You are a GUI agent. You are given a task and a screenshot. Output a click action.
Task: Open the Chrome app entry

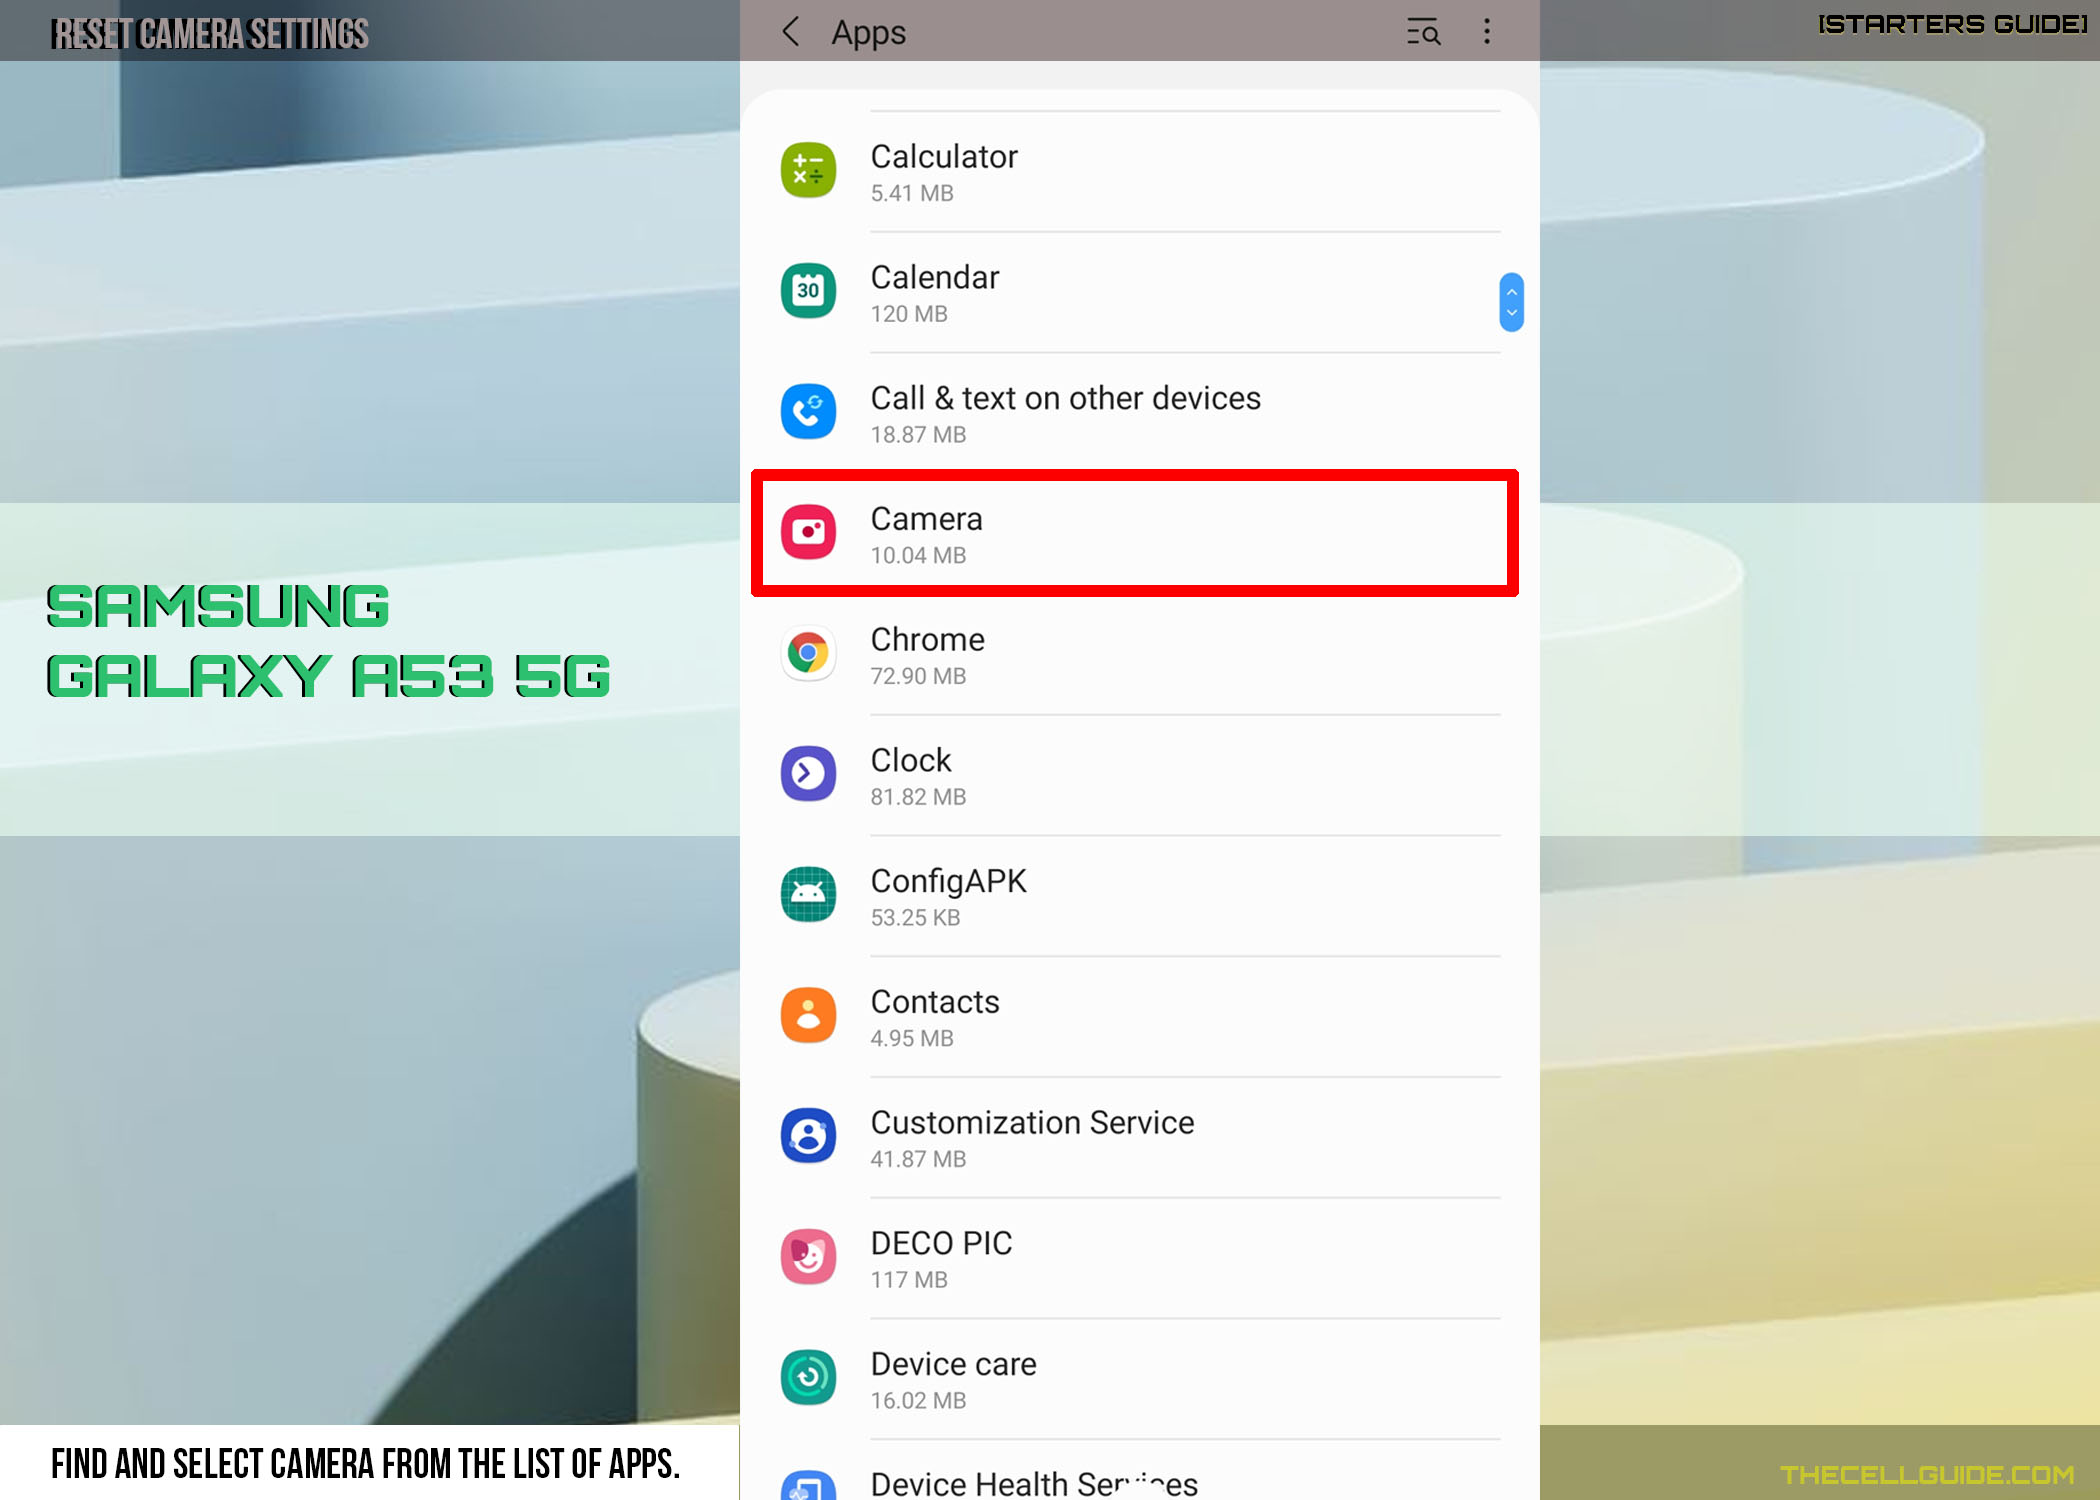coord(1140,655)
